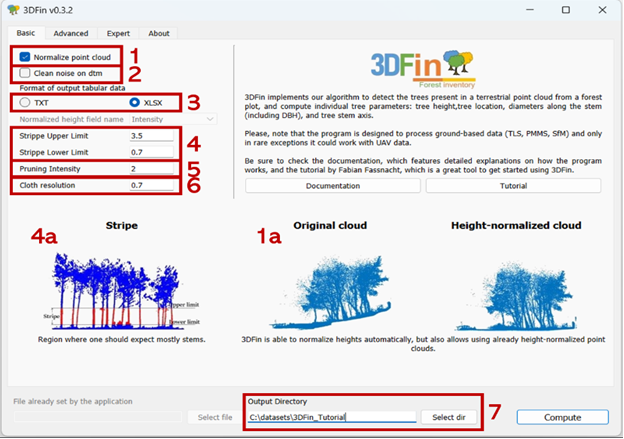Click the 3DFin tree icon in title bar
The image size is (624, 439).
[13, 10]
